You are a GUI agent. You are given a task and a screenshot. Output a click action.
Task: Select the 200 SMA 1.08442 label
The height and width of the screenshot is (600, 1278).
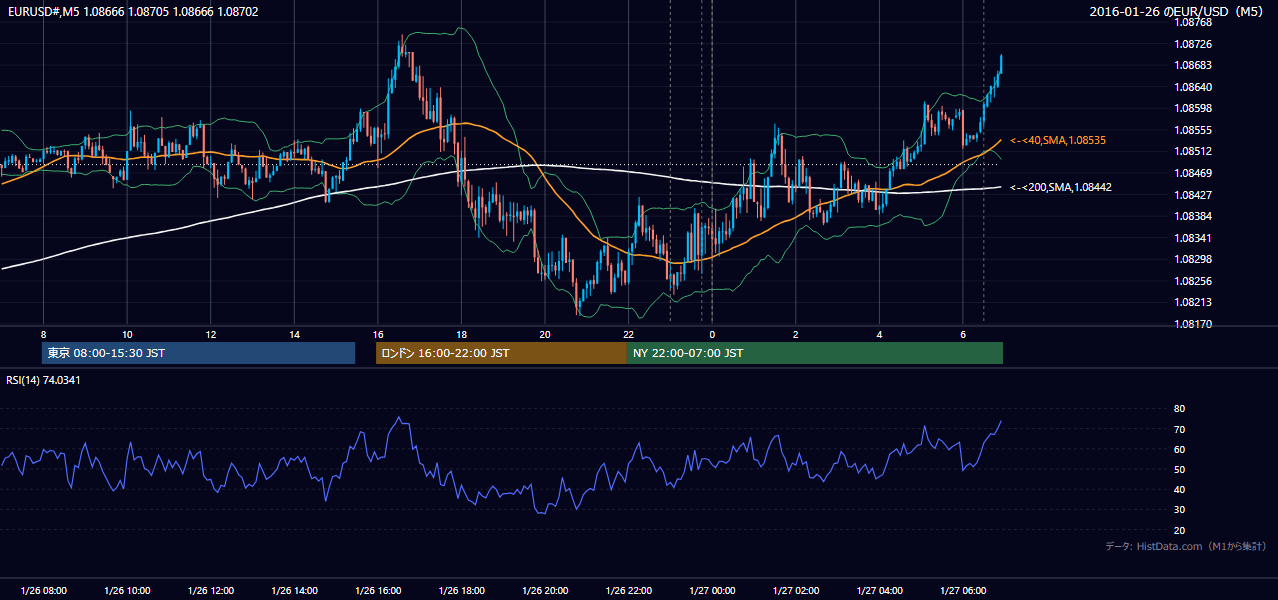(x=1061, y=187)
